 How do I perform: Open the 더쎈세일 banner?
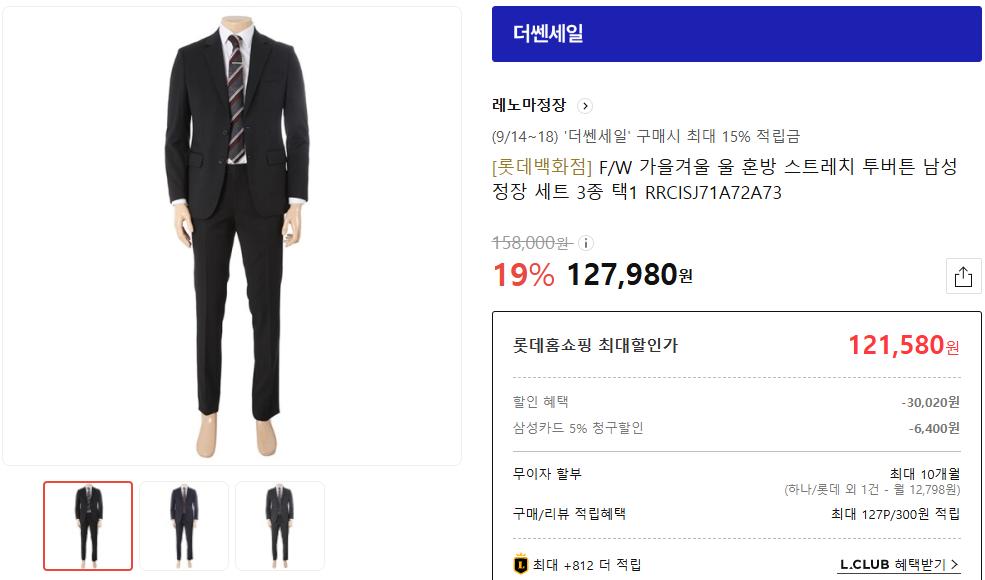[736, 34]
